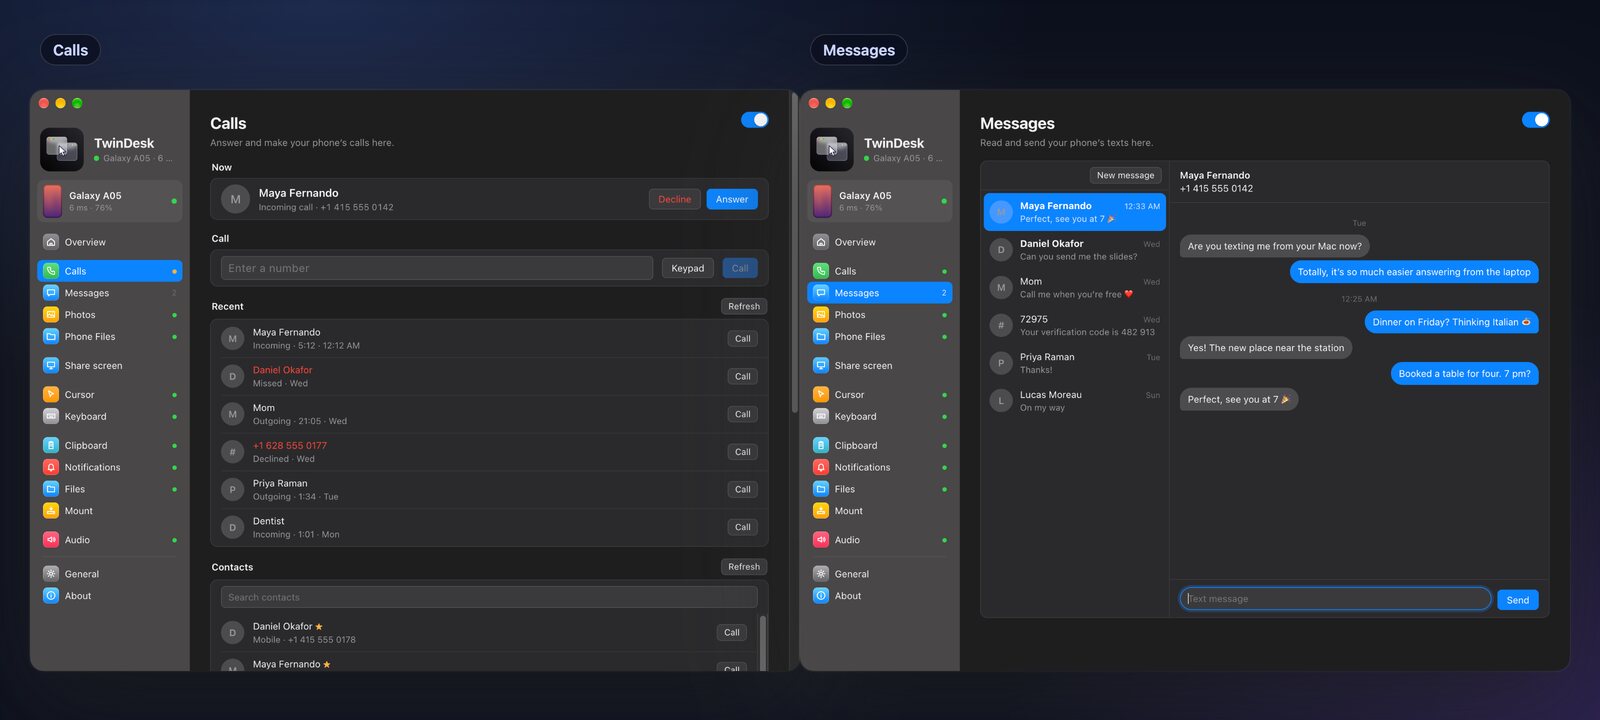Open Audio icon in Calls window sidebar
Image resolution: width=1600 pixels, height=720 pixels.
tap(51, 540)
